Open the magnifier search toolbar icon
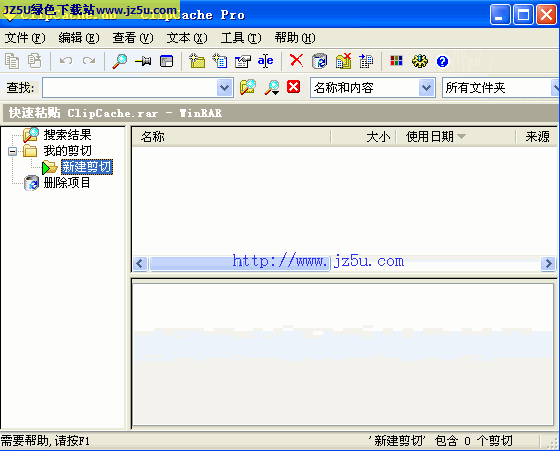 (x=120, y=61)
